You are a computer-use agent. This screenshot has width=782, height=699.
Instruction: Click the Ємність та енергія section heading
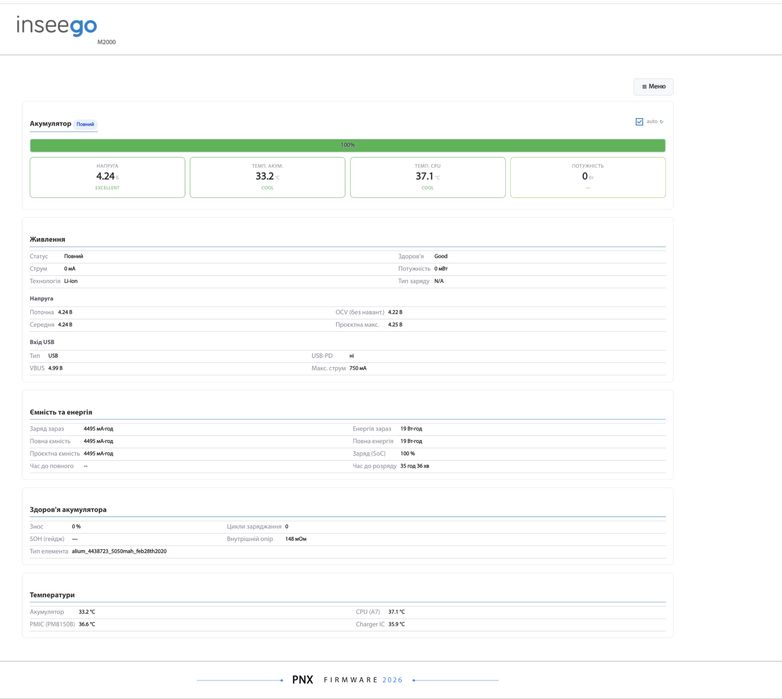pos(61,412)
